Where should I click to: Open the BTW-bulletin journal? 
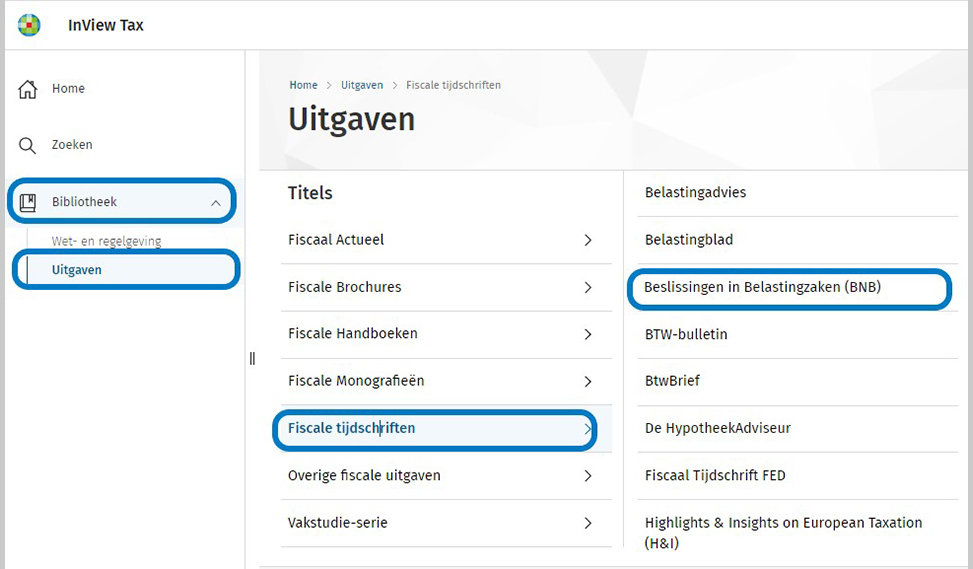[686, 334]
